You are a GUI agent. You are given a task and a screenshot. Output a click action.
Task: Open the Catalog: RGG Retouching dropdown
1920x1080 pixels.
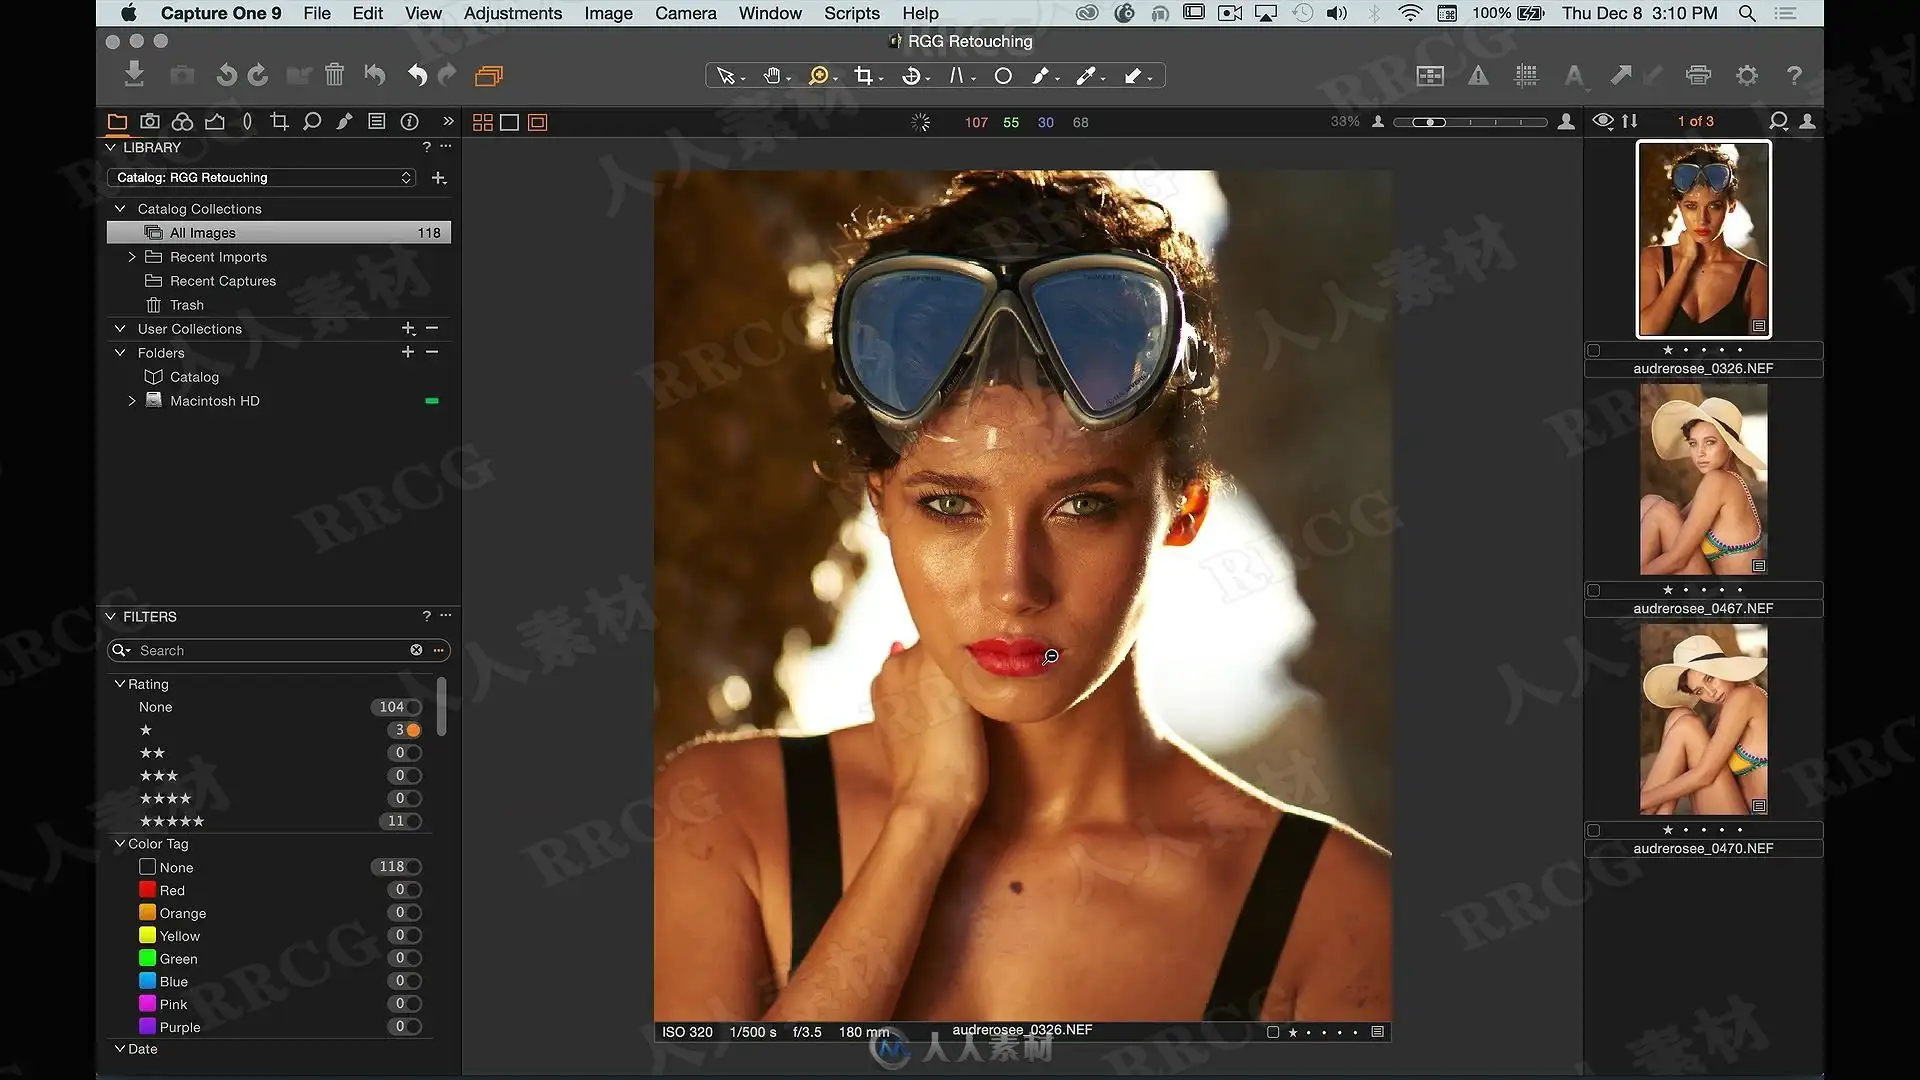click(261, 178)
